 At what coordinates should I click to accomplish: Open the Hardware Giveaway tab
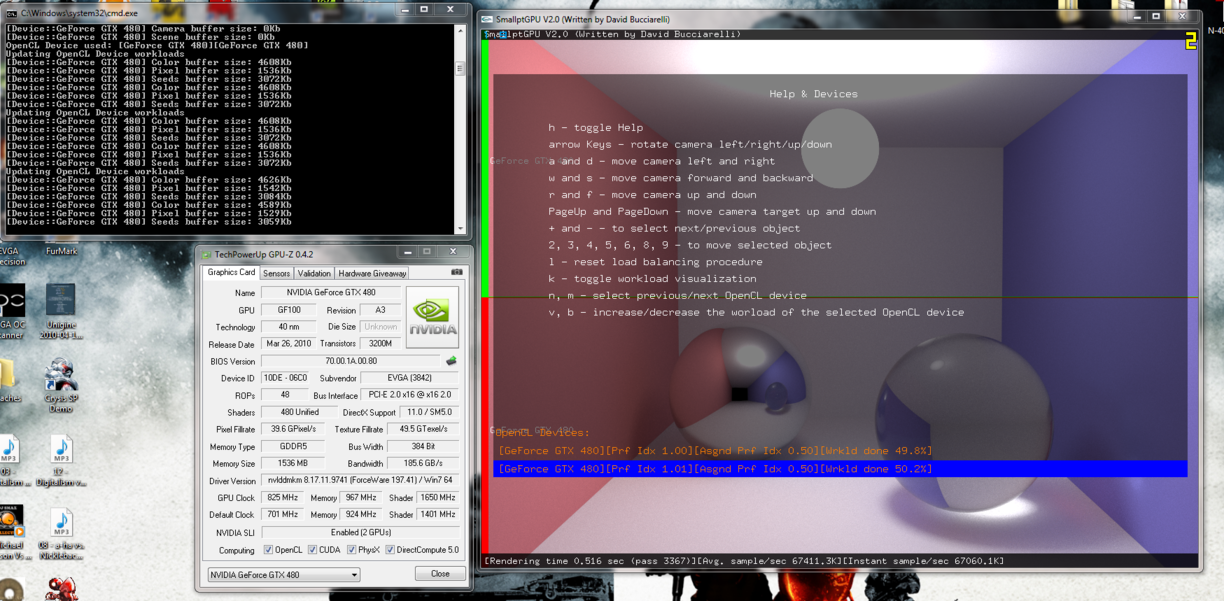[372, 273]
